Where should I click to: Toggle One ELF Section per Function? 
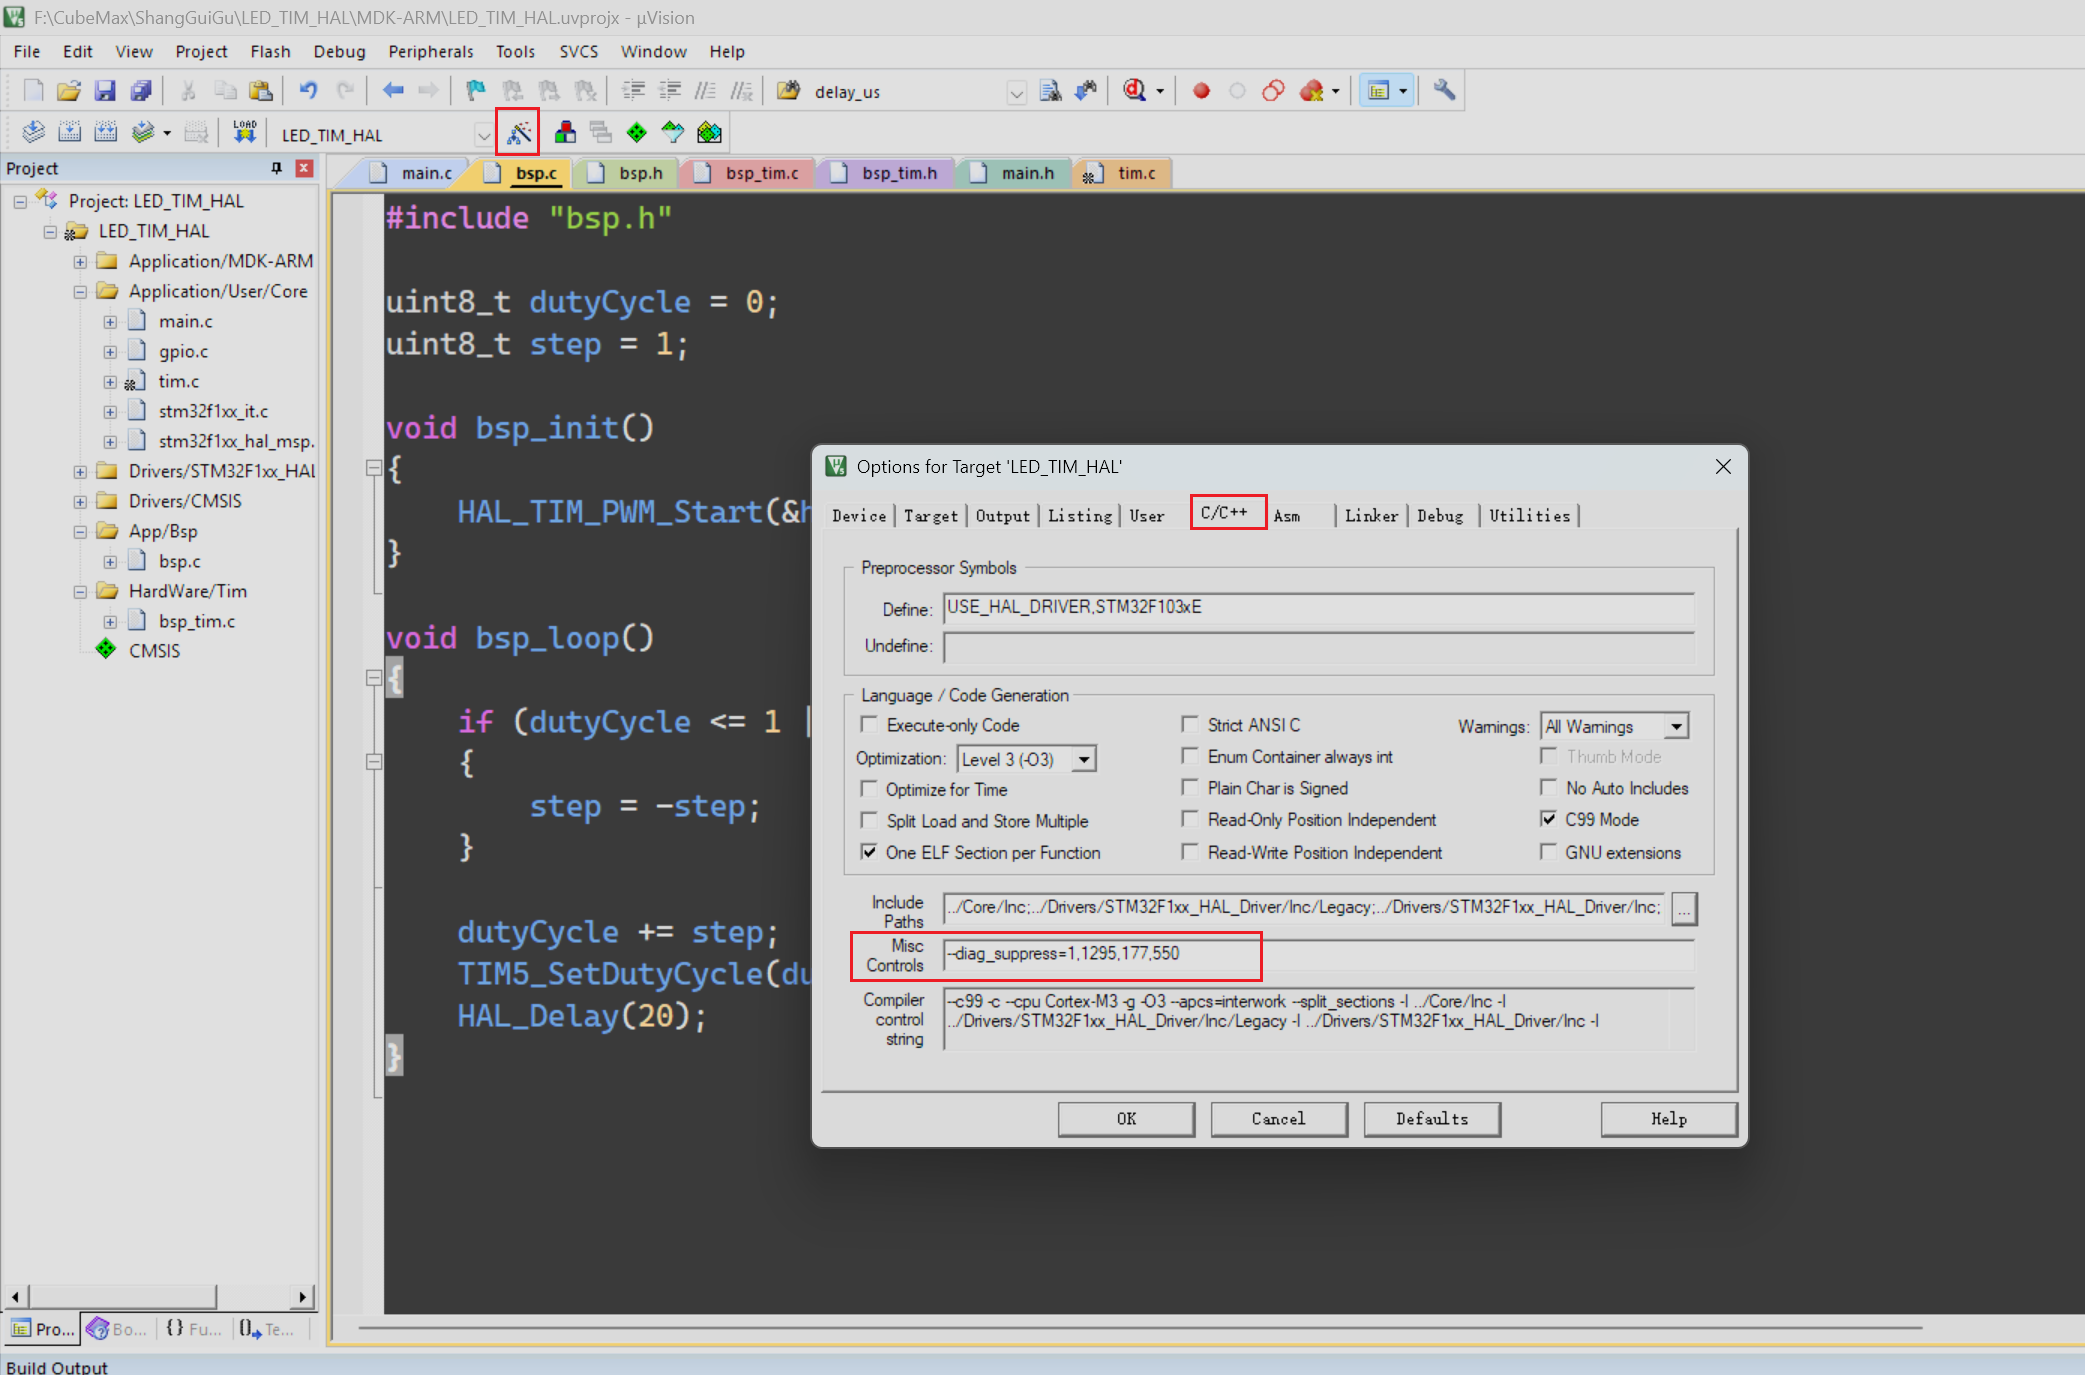(869, 852)
